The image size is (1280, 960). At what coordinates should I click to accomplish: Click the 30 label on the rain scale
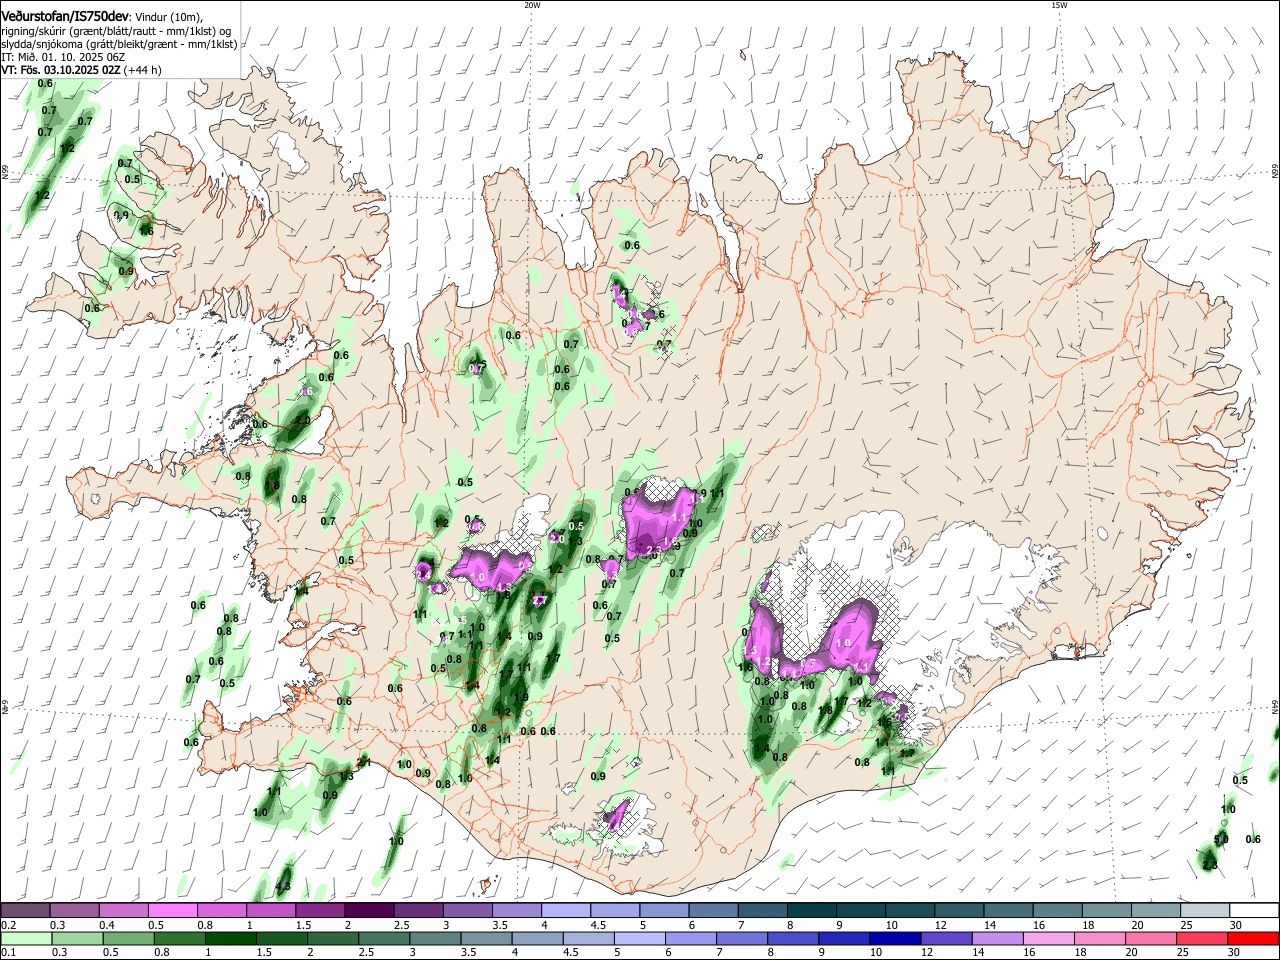tap(1235, 953)
